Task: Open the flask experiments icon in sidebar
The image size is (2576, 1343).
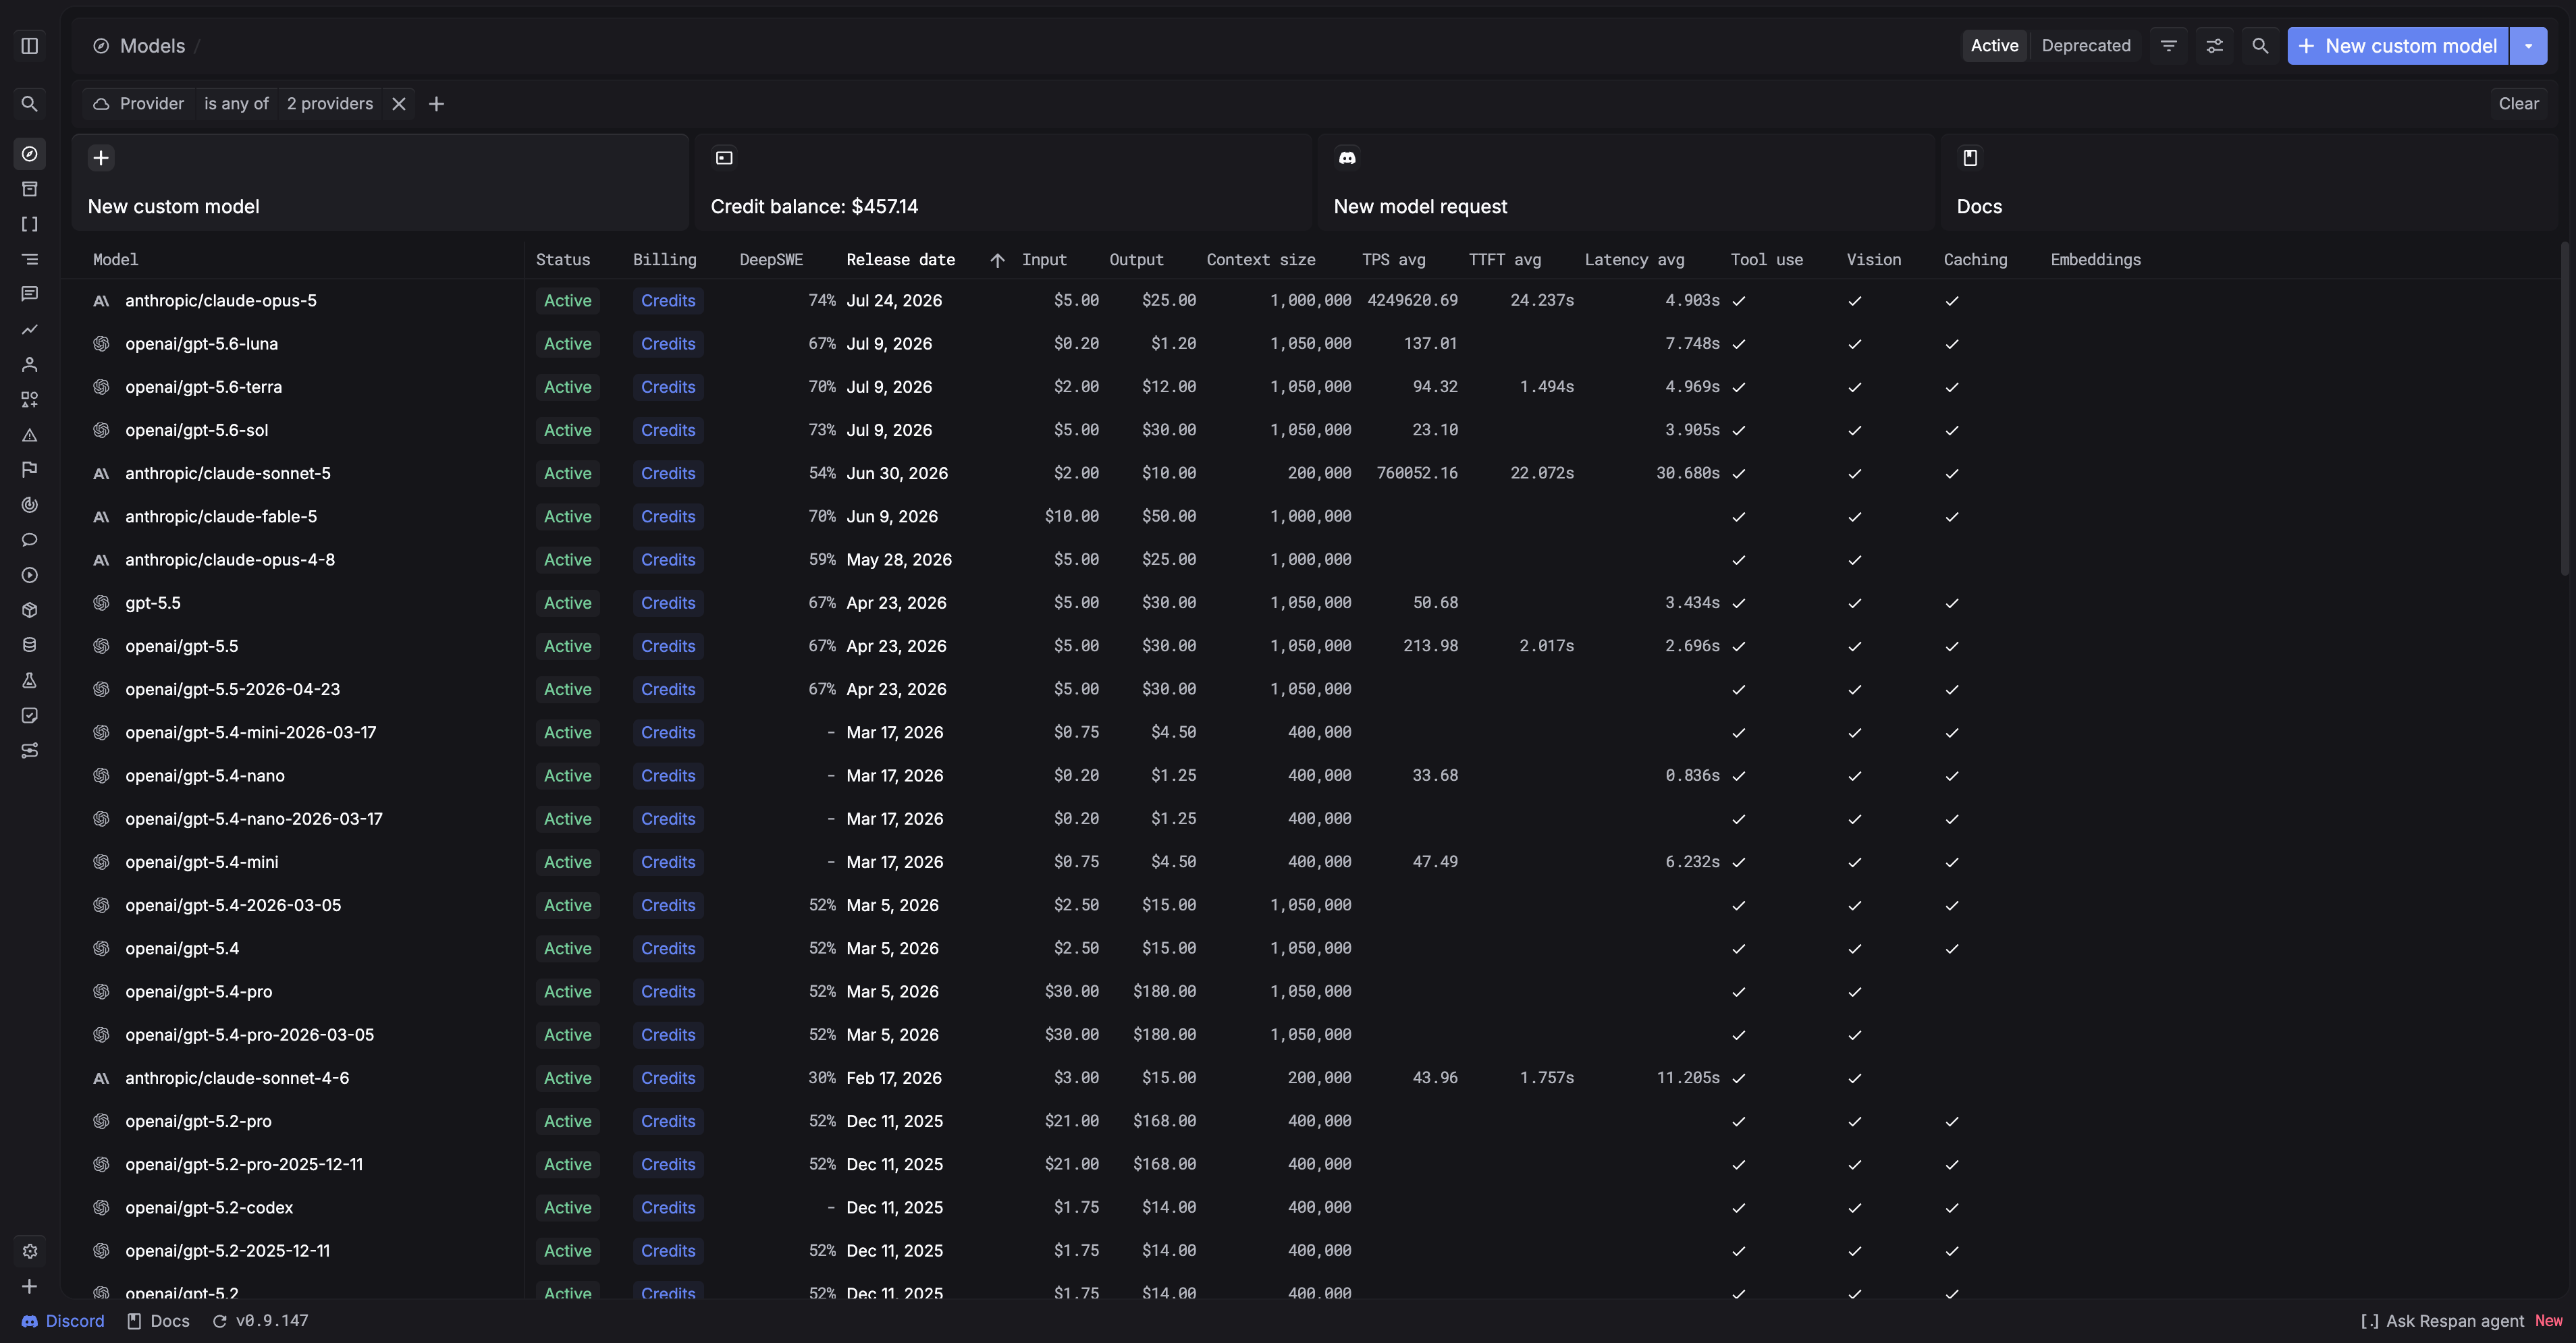Action: coord(30,680)
